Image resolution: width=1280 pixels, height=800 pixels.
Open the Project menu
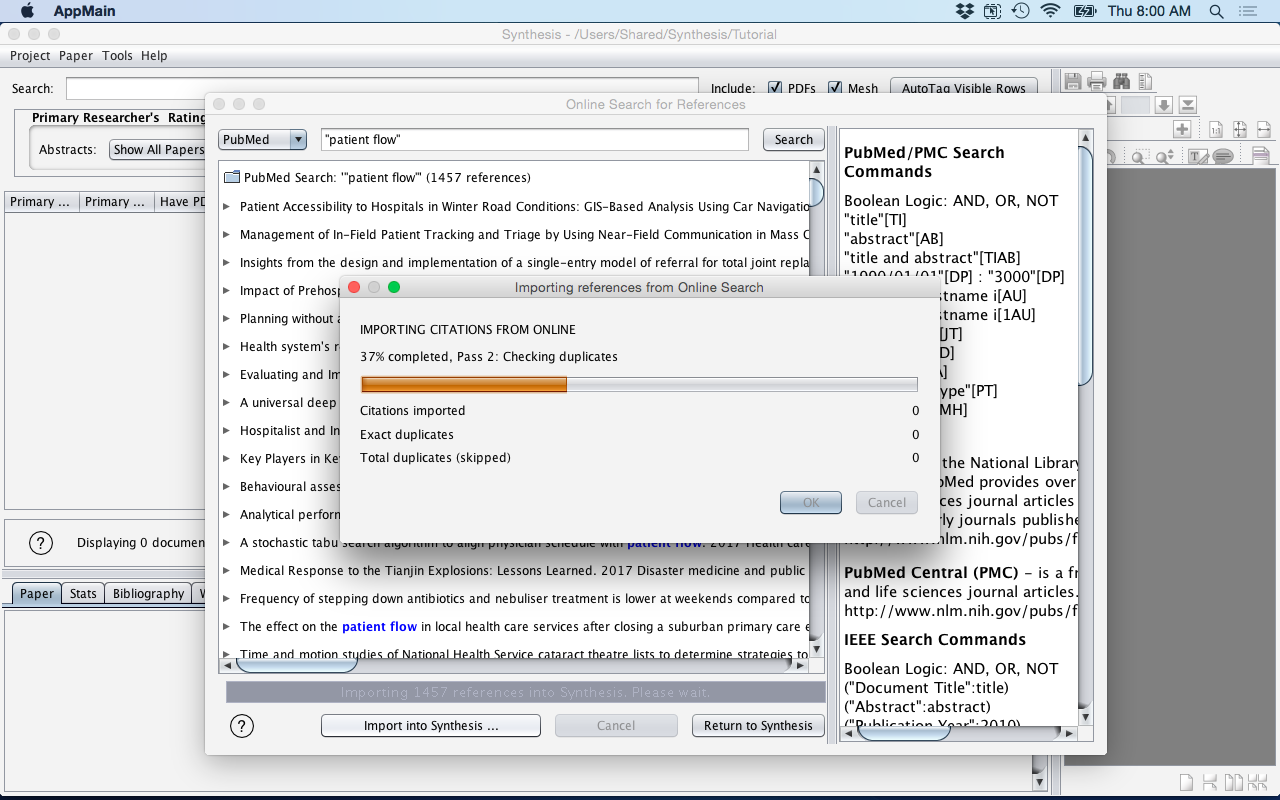(30, 56)
